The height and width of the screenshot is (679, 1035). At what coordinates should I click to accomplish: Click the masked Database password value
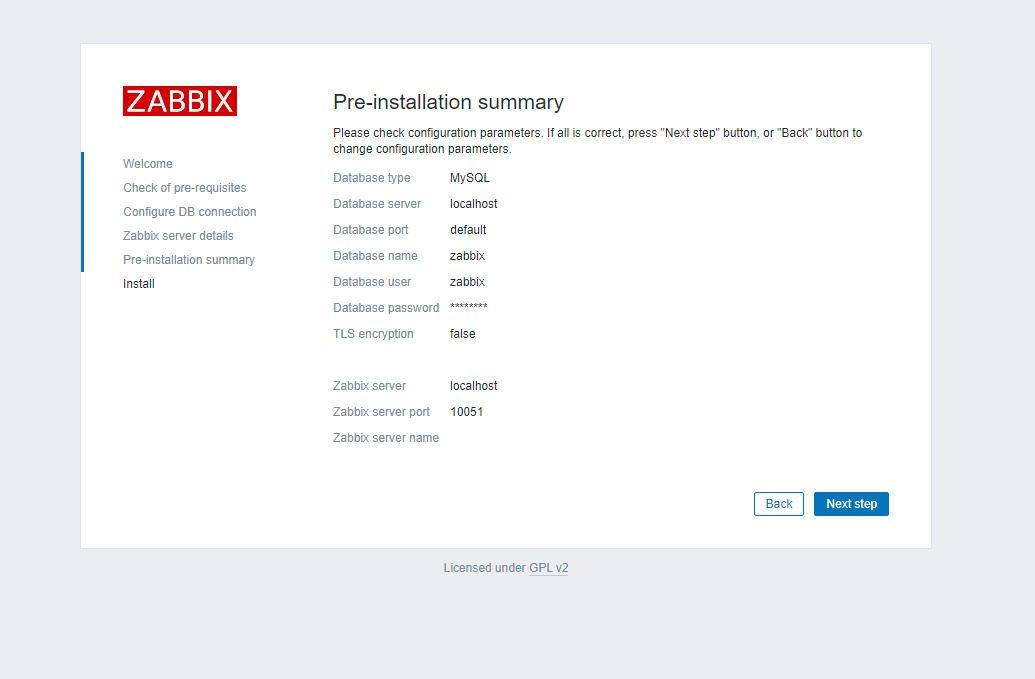pyautogui.click(x=469, y=307)
